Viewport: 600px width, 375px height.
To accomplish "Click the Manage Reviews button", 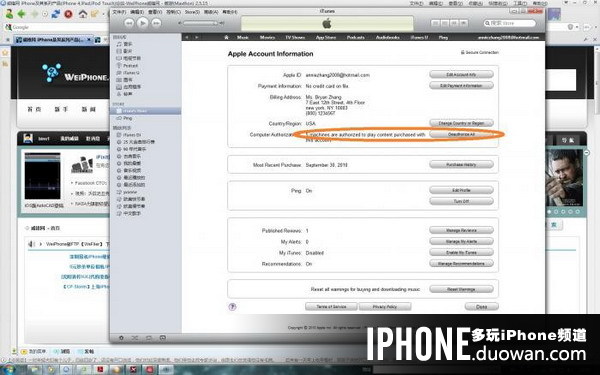I will 461,230.
